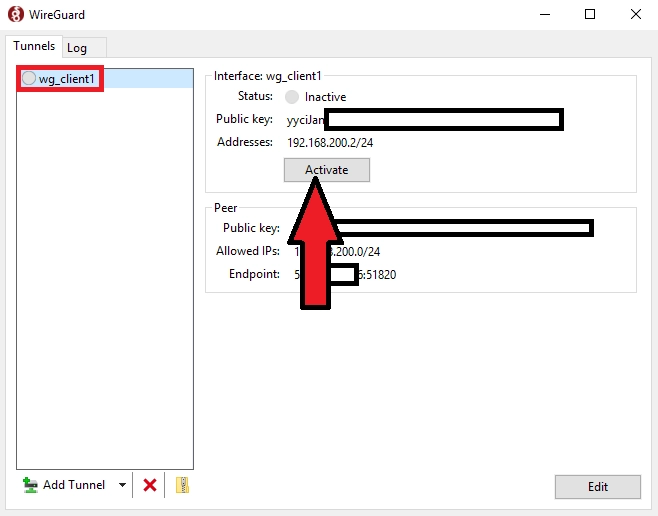Click the interface address 192.168.200.2/24

[331, 143]
